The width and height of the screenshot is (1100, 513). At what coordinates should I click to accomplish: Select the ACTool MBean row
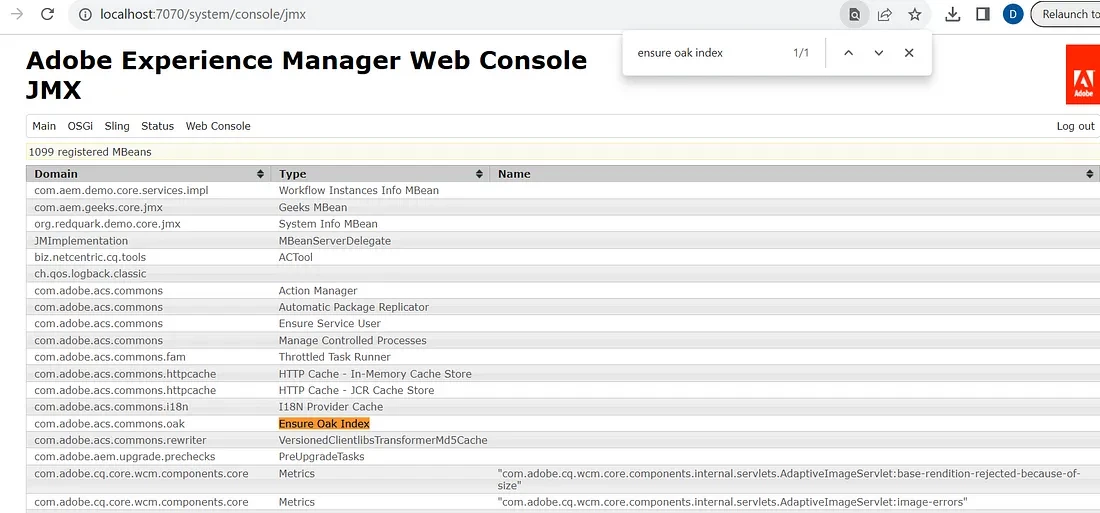coord(295,258)
